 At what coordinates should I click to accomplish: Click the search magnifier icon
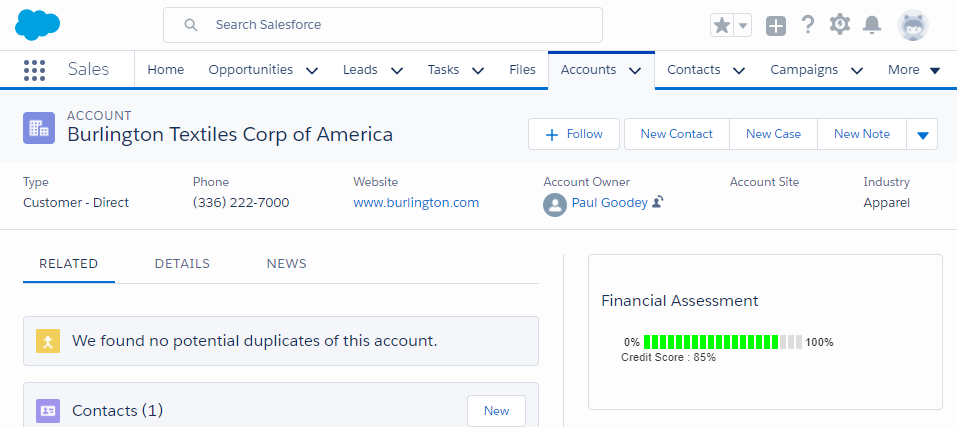(x=191, y=25)
